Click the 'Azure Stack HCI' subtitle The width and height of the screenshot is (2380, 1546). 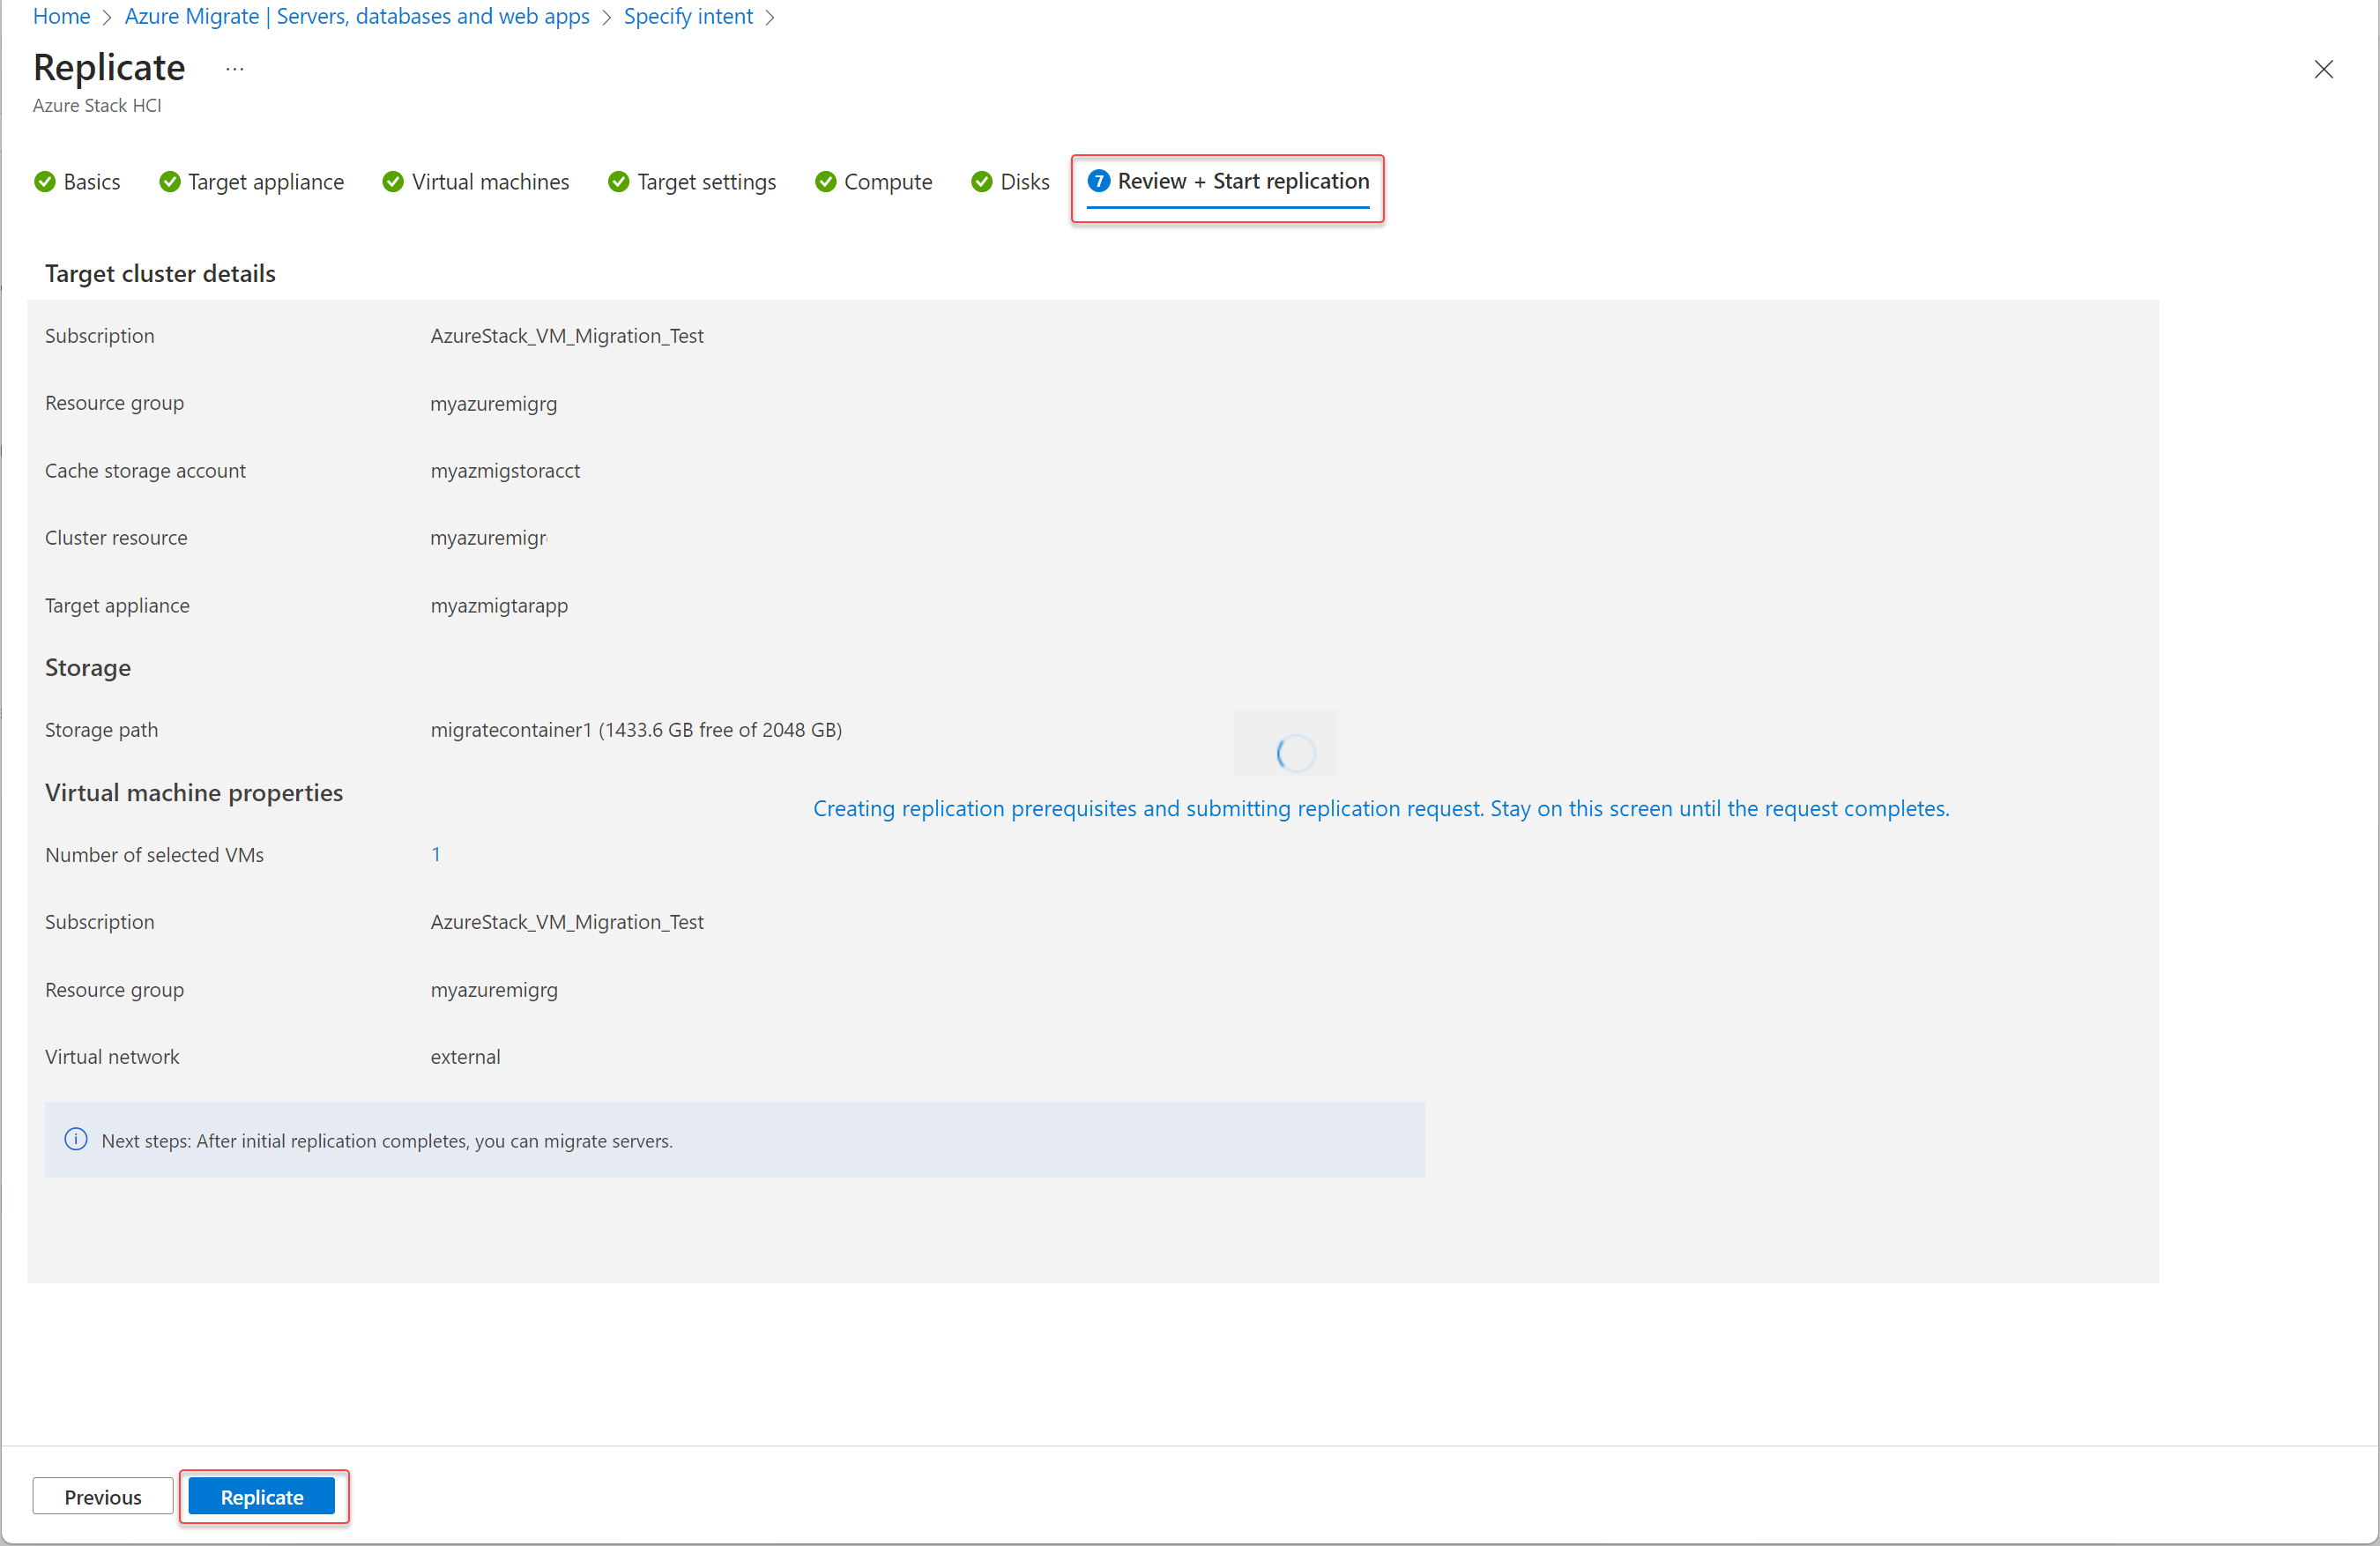97,105
